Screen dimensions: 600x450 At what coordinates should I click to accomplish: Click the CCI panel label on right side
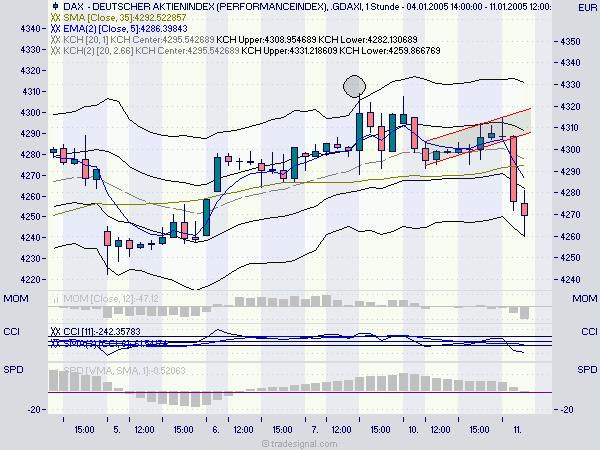click(589, 331)
